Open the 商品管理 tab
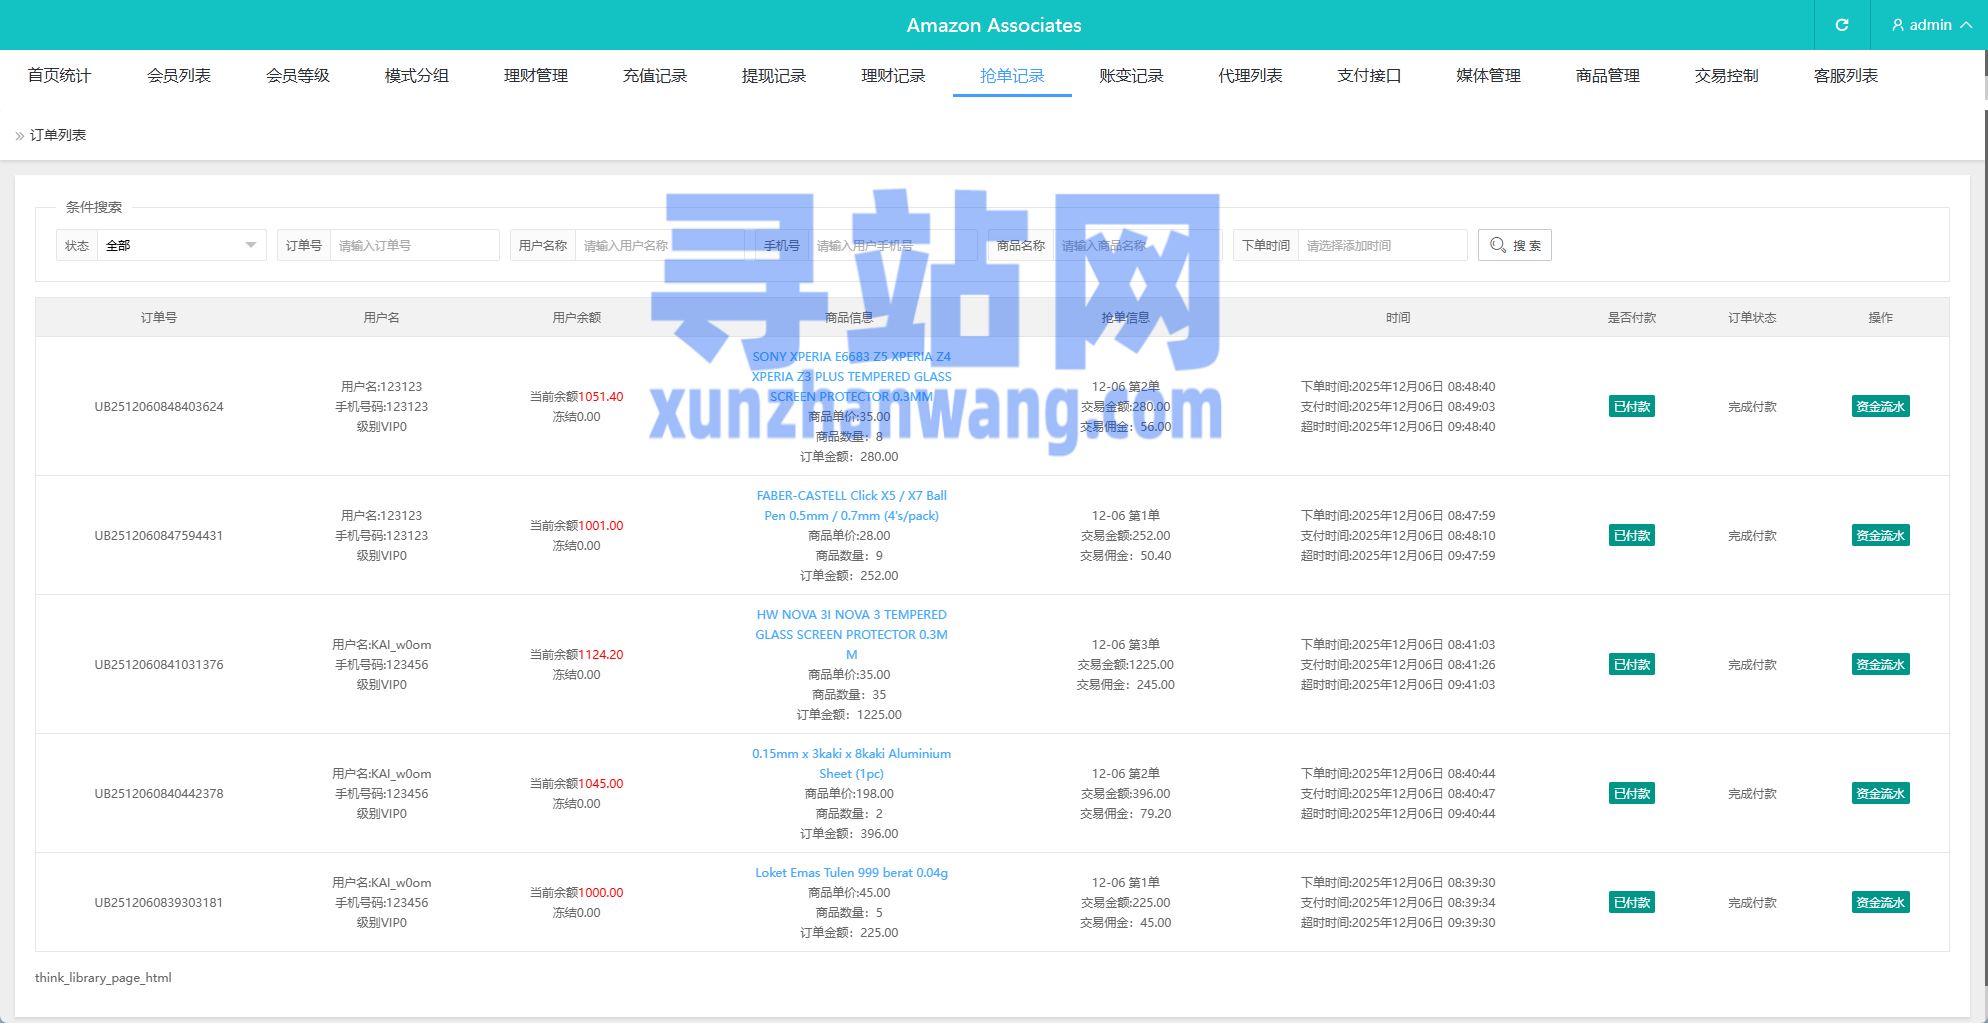The height and width of the screenshot is (1023, 1988). 1606,74
